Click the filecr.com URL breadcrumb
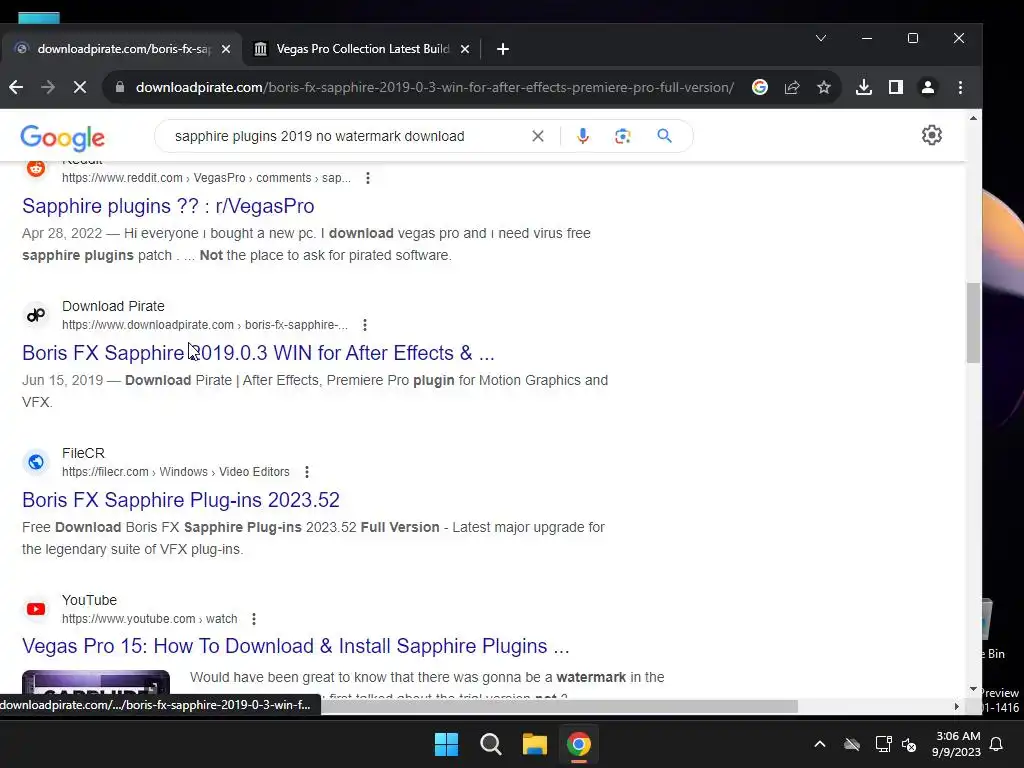Viewport: 1024px width, 768px height. [x=176, y=472]
